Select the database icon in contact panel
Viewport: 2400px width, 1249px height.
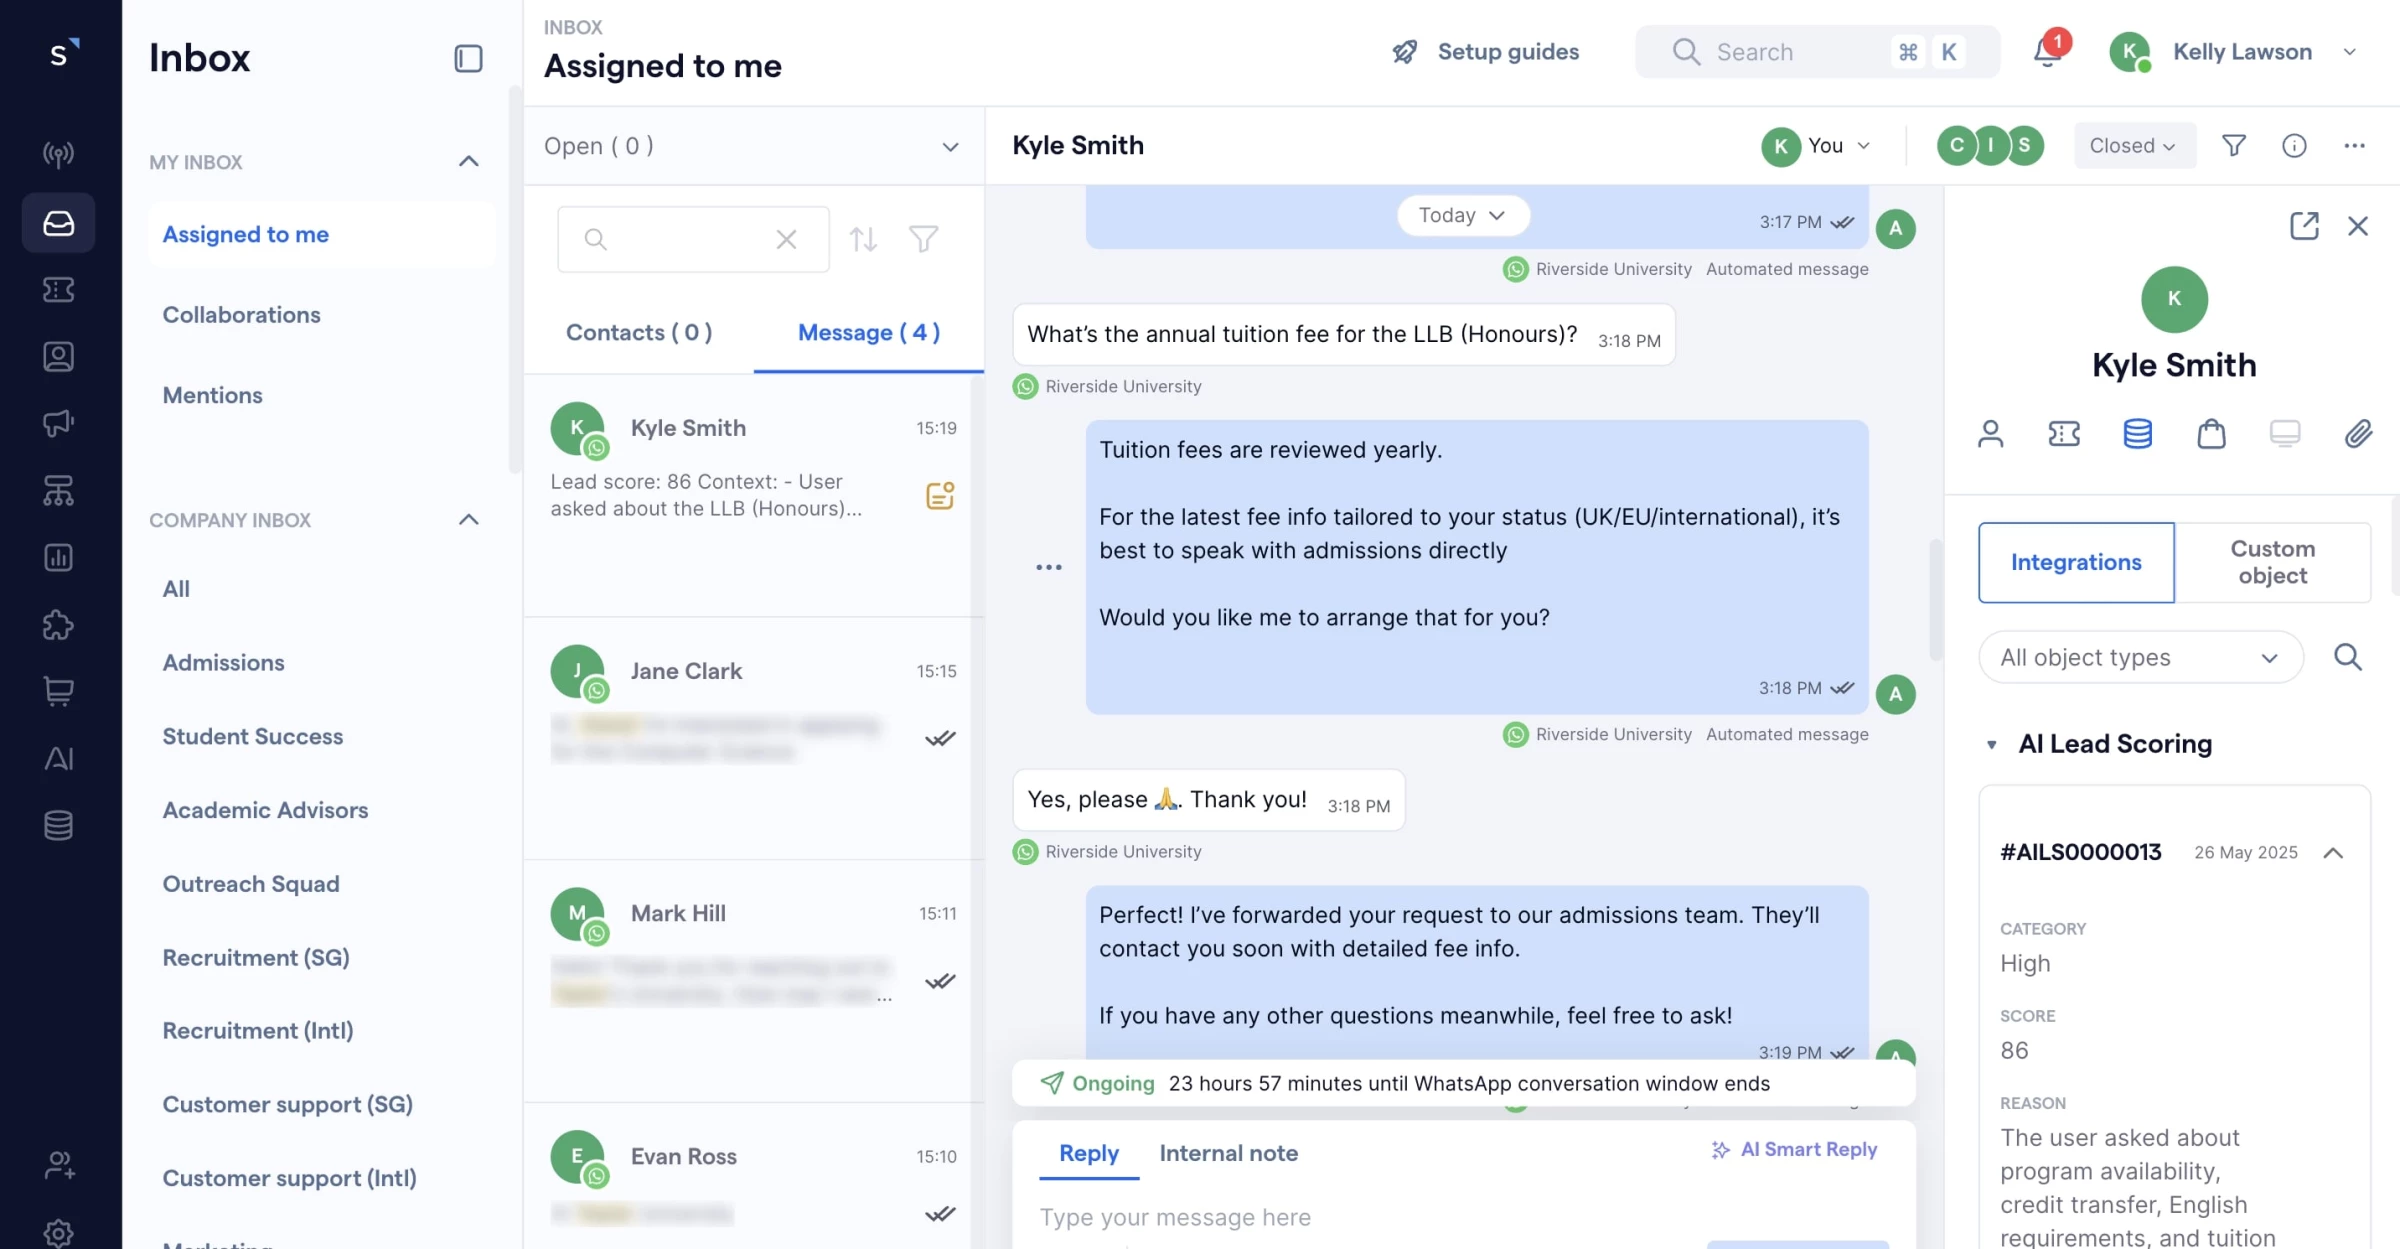(x=2137, y=434)
